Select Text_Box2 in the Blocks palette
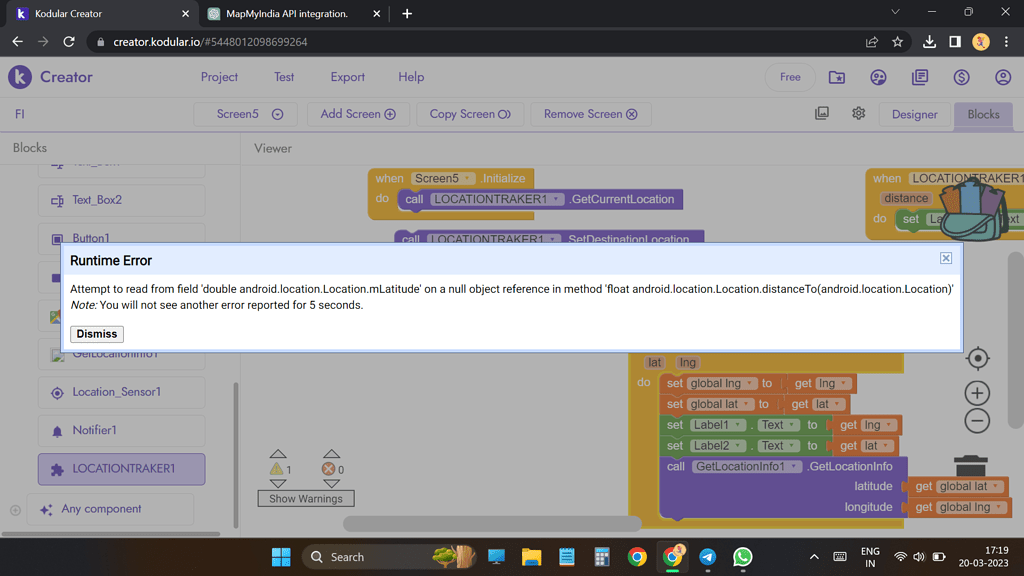This screenshot has height=576, width=1024. [121, 200]
